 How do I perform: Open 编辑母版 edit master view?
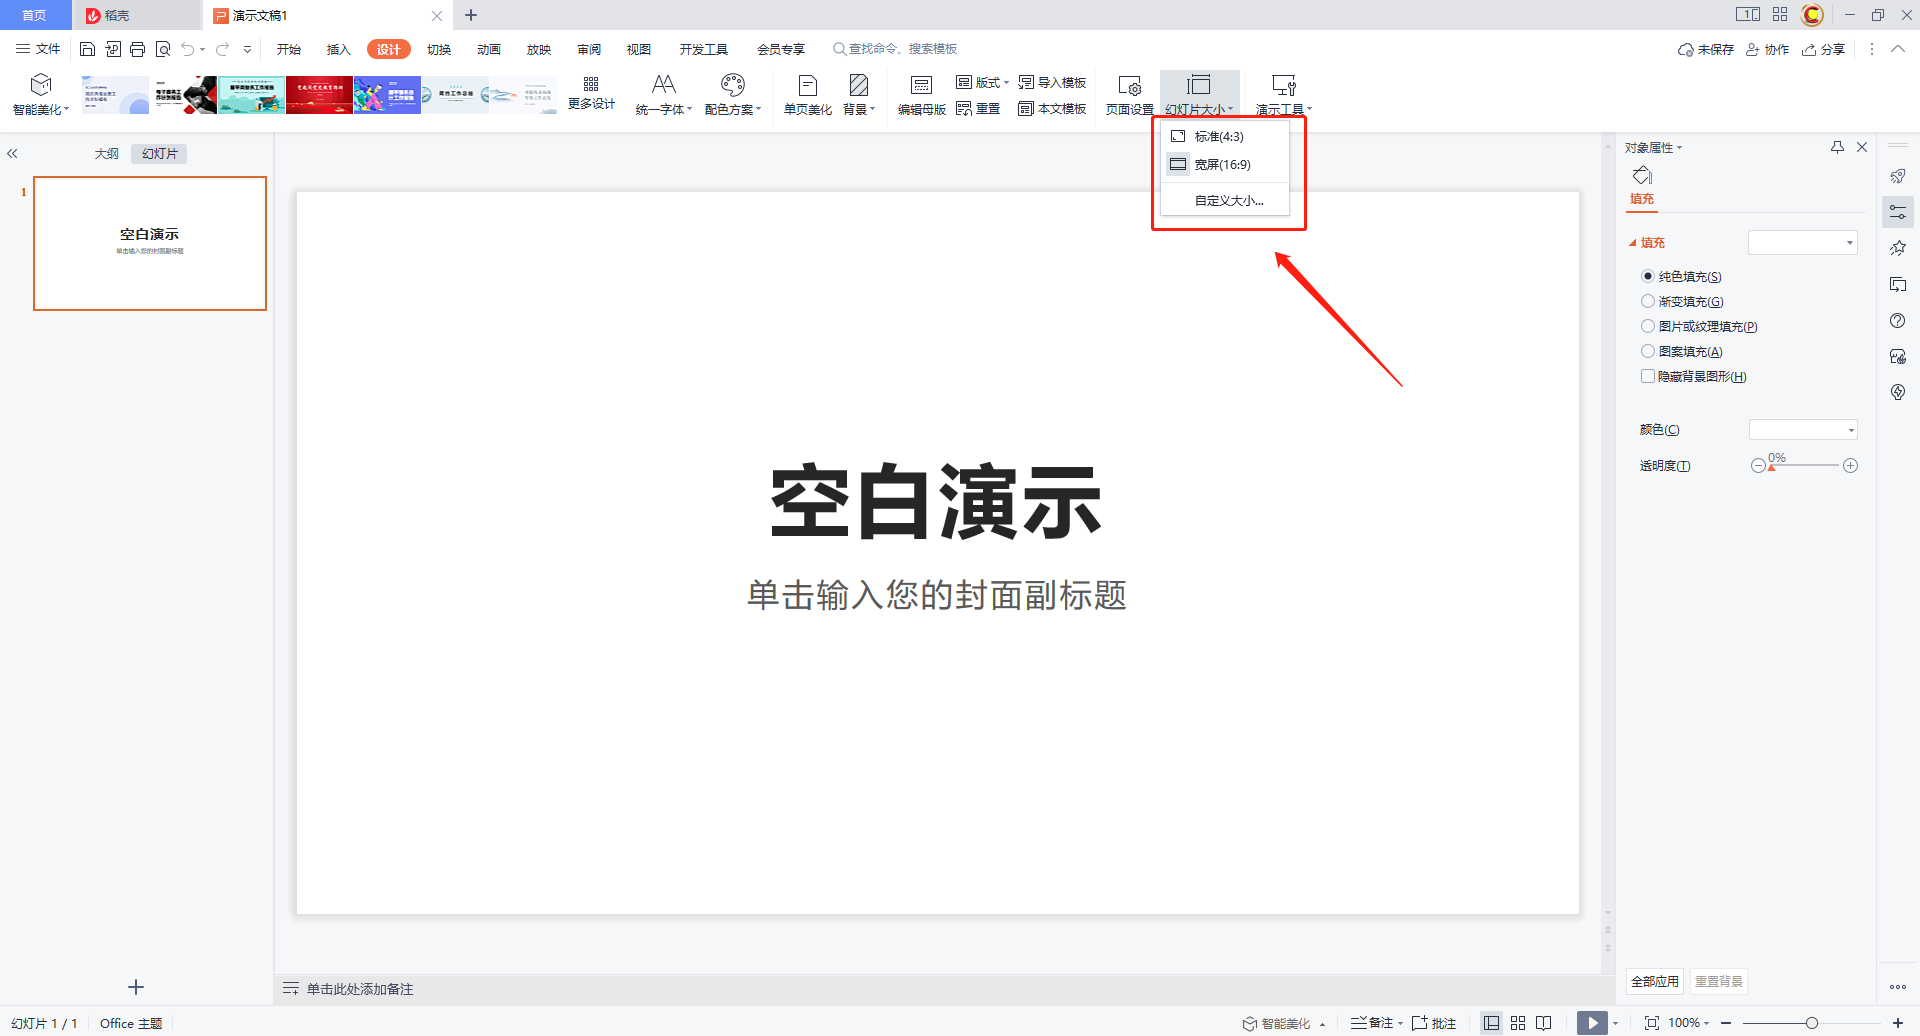[921, 95]
